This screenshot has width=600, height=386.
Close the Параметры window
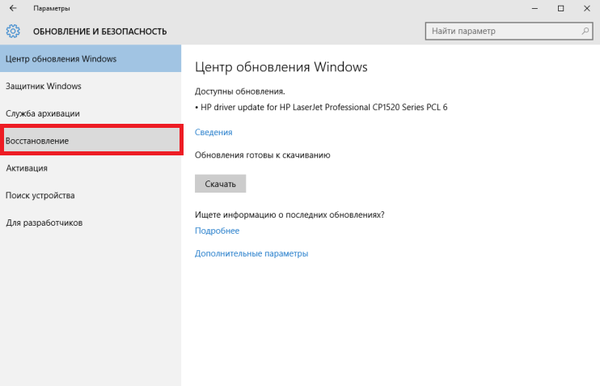[587, 8]
